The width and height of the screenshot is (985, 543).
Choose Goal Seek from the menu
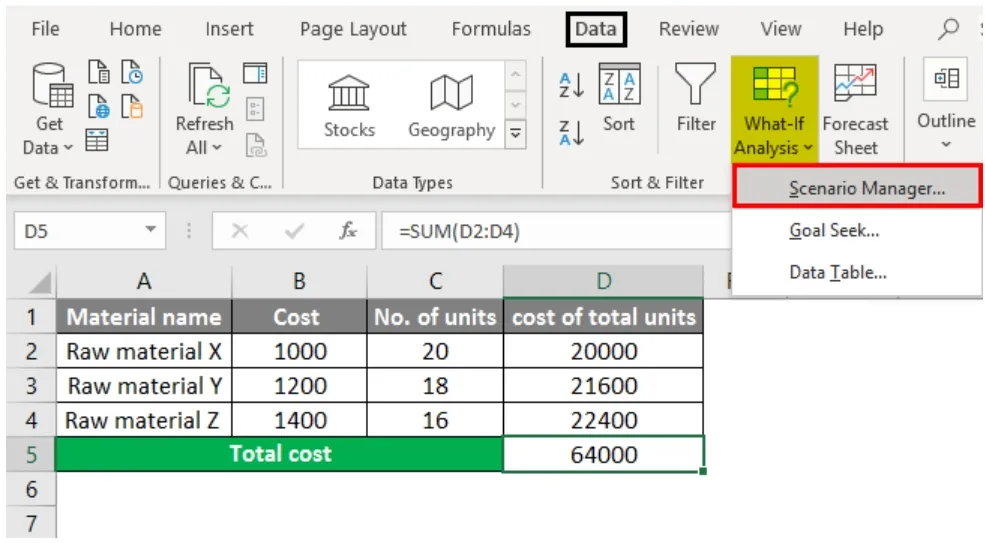click(x=857, y=231)
